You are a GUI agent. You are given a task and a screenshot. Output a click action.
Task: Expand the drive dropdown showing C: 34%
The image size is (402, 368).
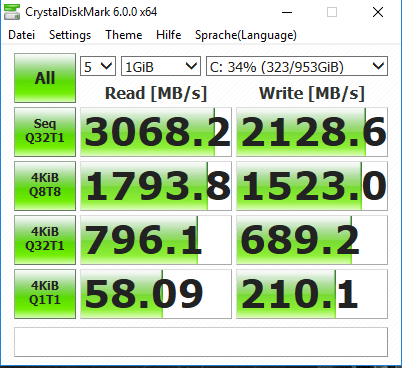[297, 66]
